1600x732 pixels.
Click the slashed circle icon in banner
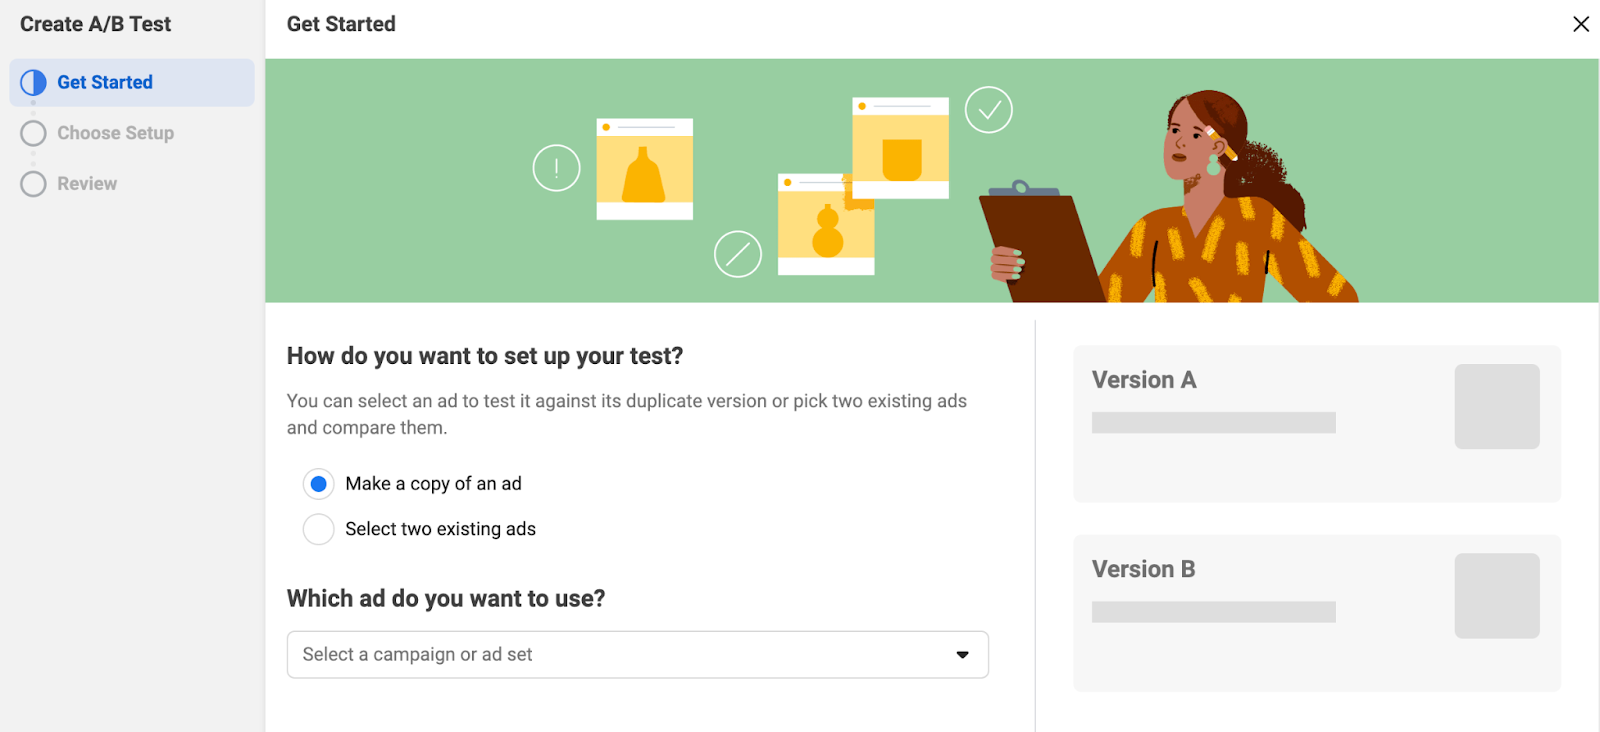click(x=738, y=254)
